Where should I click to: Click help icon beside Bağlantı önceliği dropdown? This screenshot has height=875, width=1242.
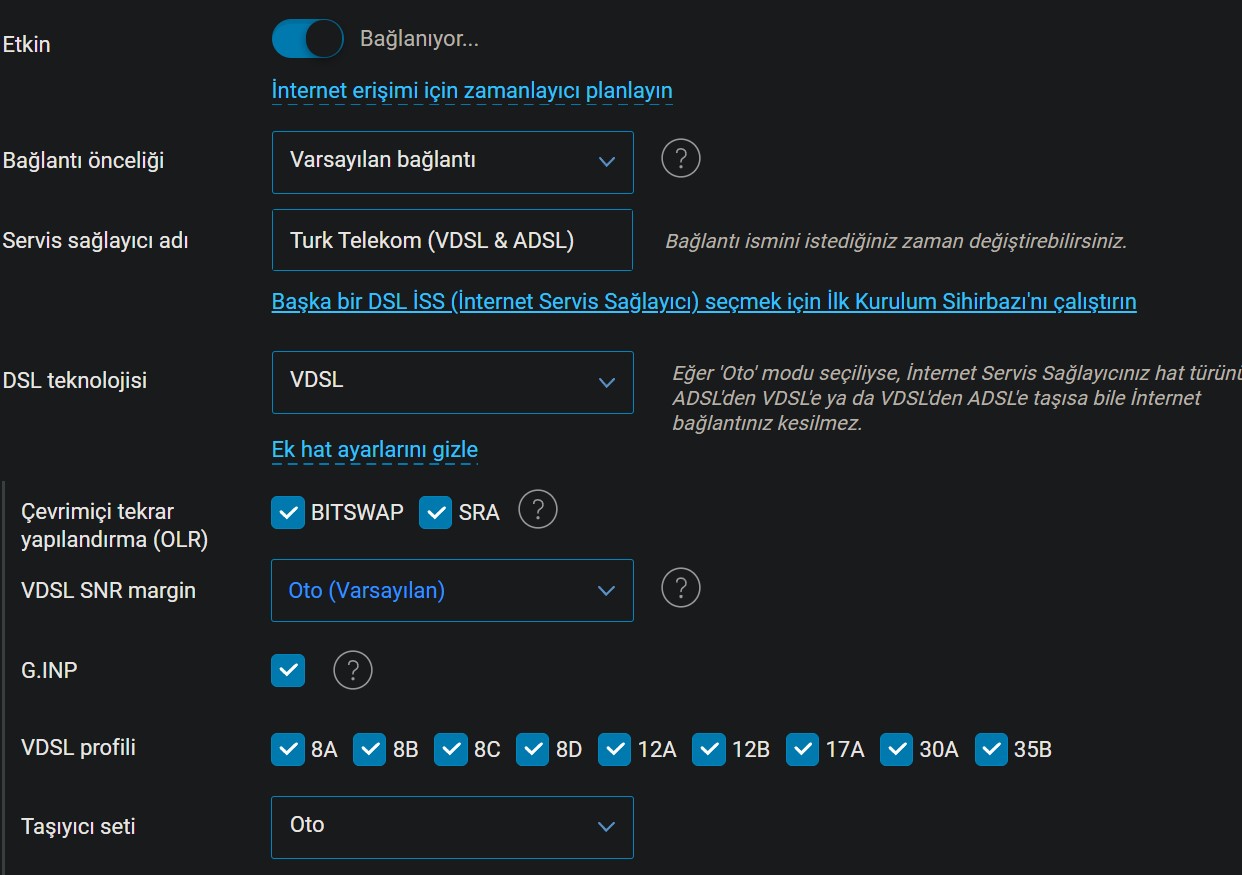(681, 158)
